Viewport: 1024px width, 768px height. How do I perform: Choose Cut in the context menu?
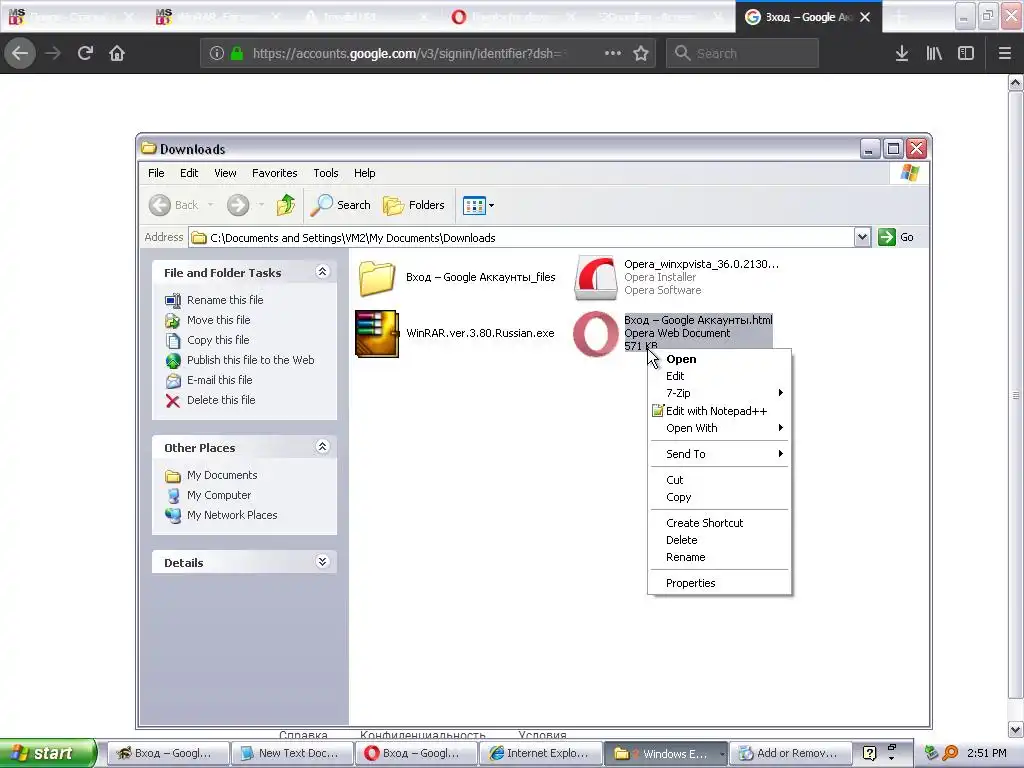tap(720, 480)
